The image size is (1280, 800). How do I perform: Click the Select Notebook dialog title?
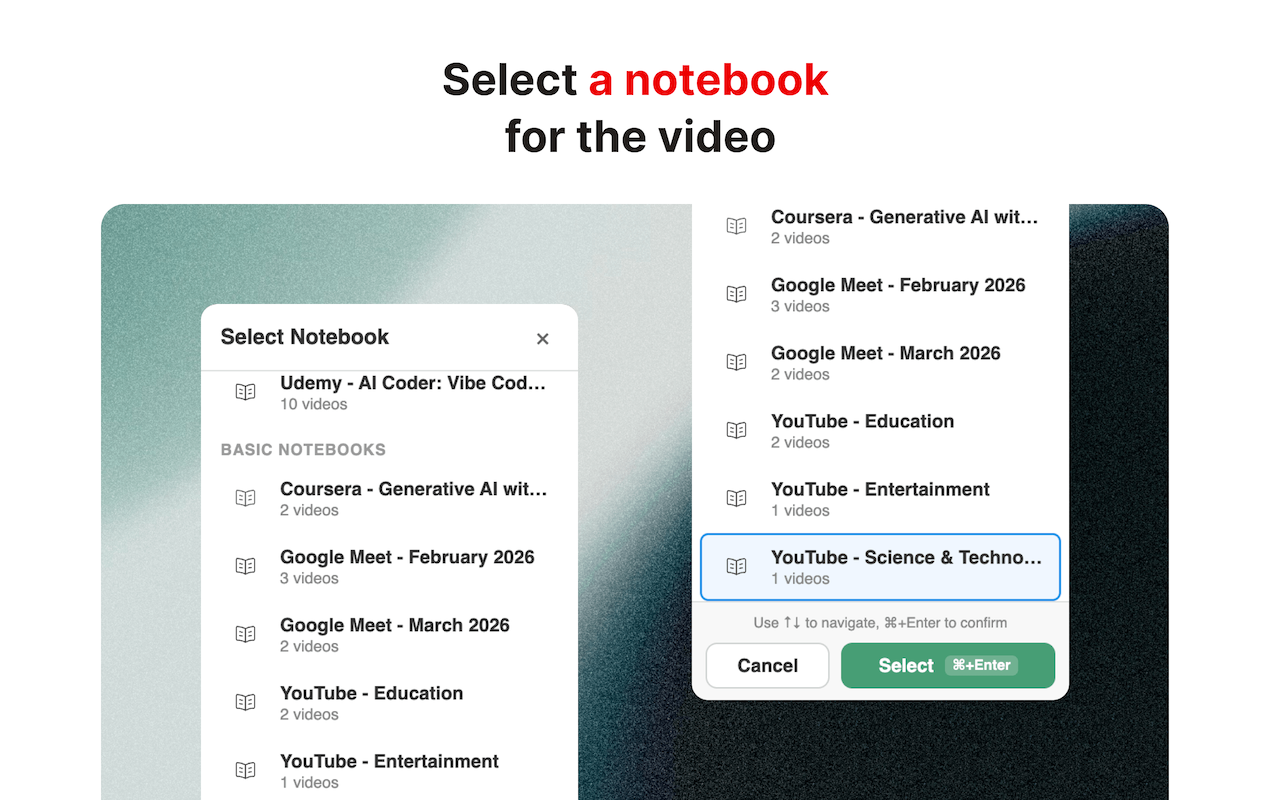tap(305, 337)
